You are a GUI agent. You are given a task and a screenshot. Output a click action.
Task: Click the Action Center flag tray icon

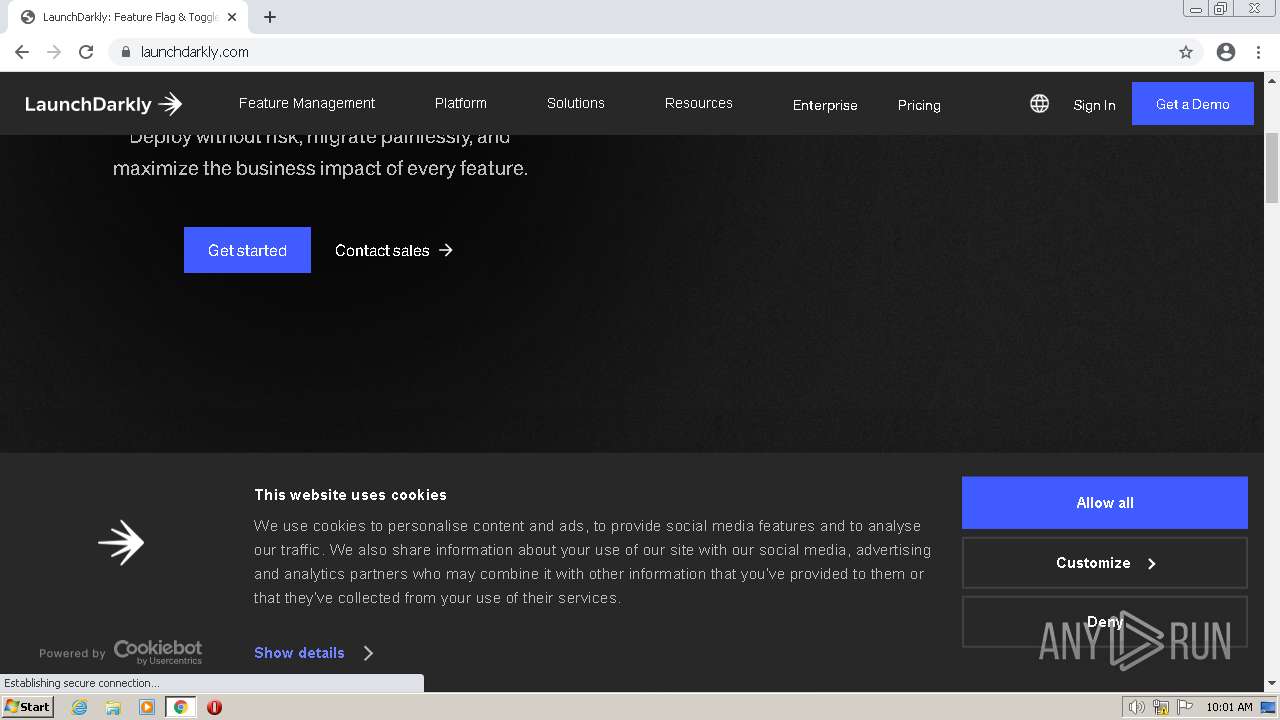(1185, 707)
